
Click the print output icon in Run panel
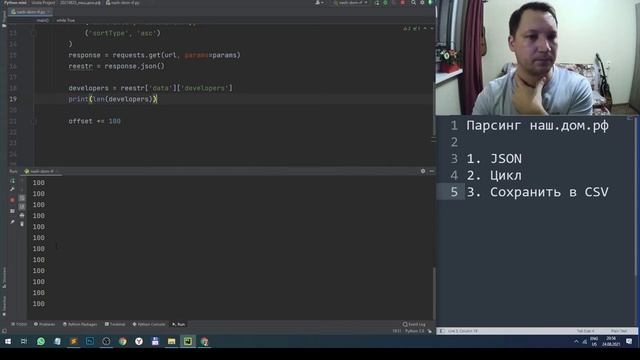22,215
